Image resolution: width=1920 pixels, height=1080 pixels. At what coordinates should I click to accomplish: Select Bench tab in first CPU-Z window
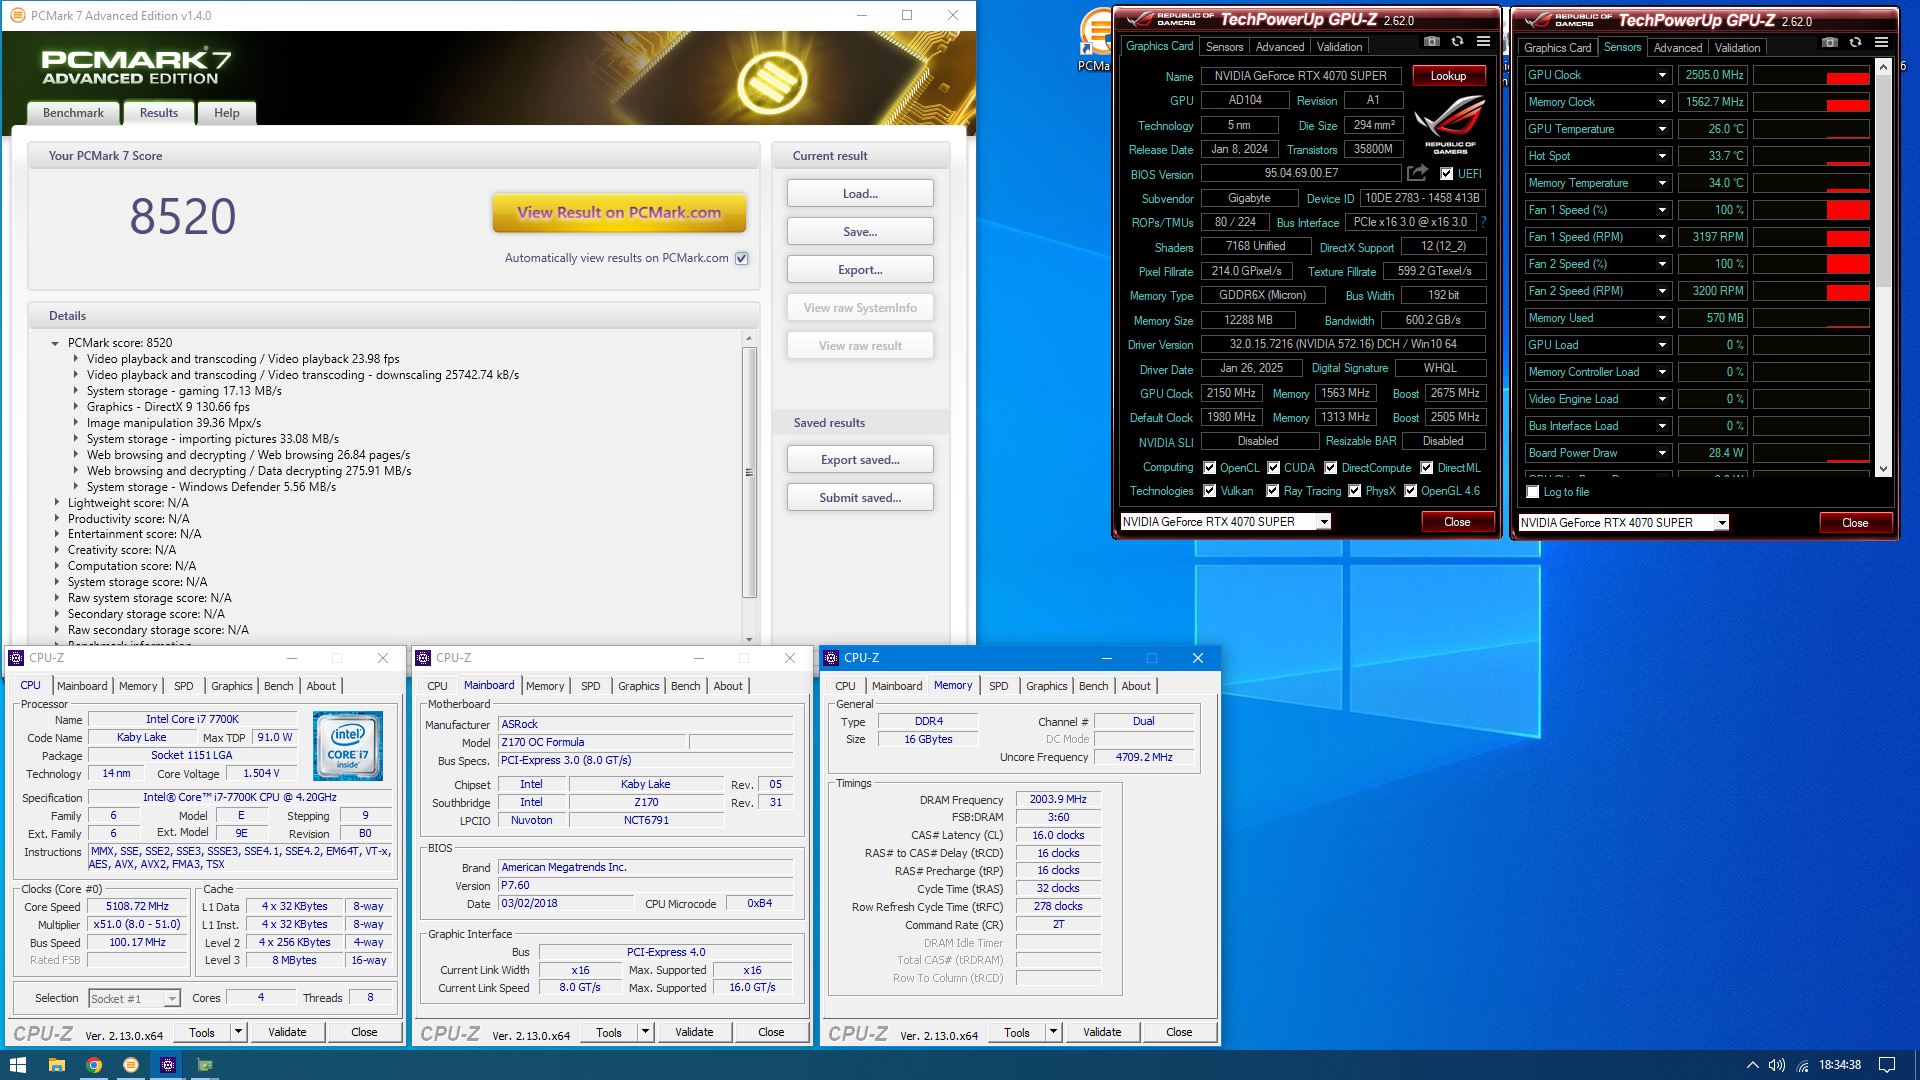279,686
